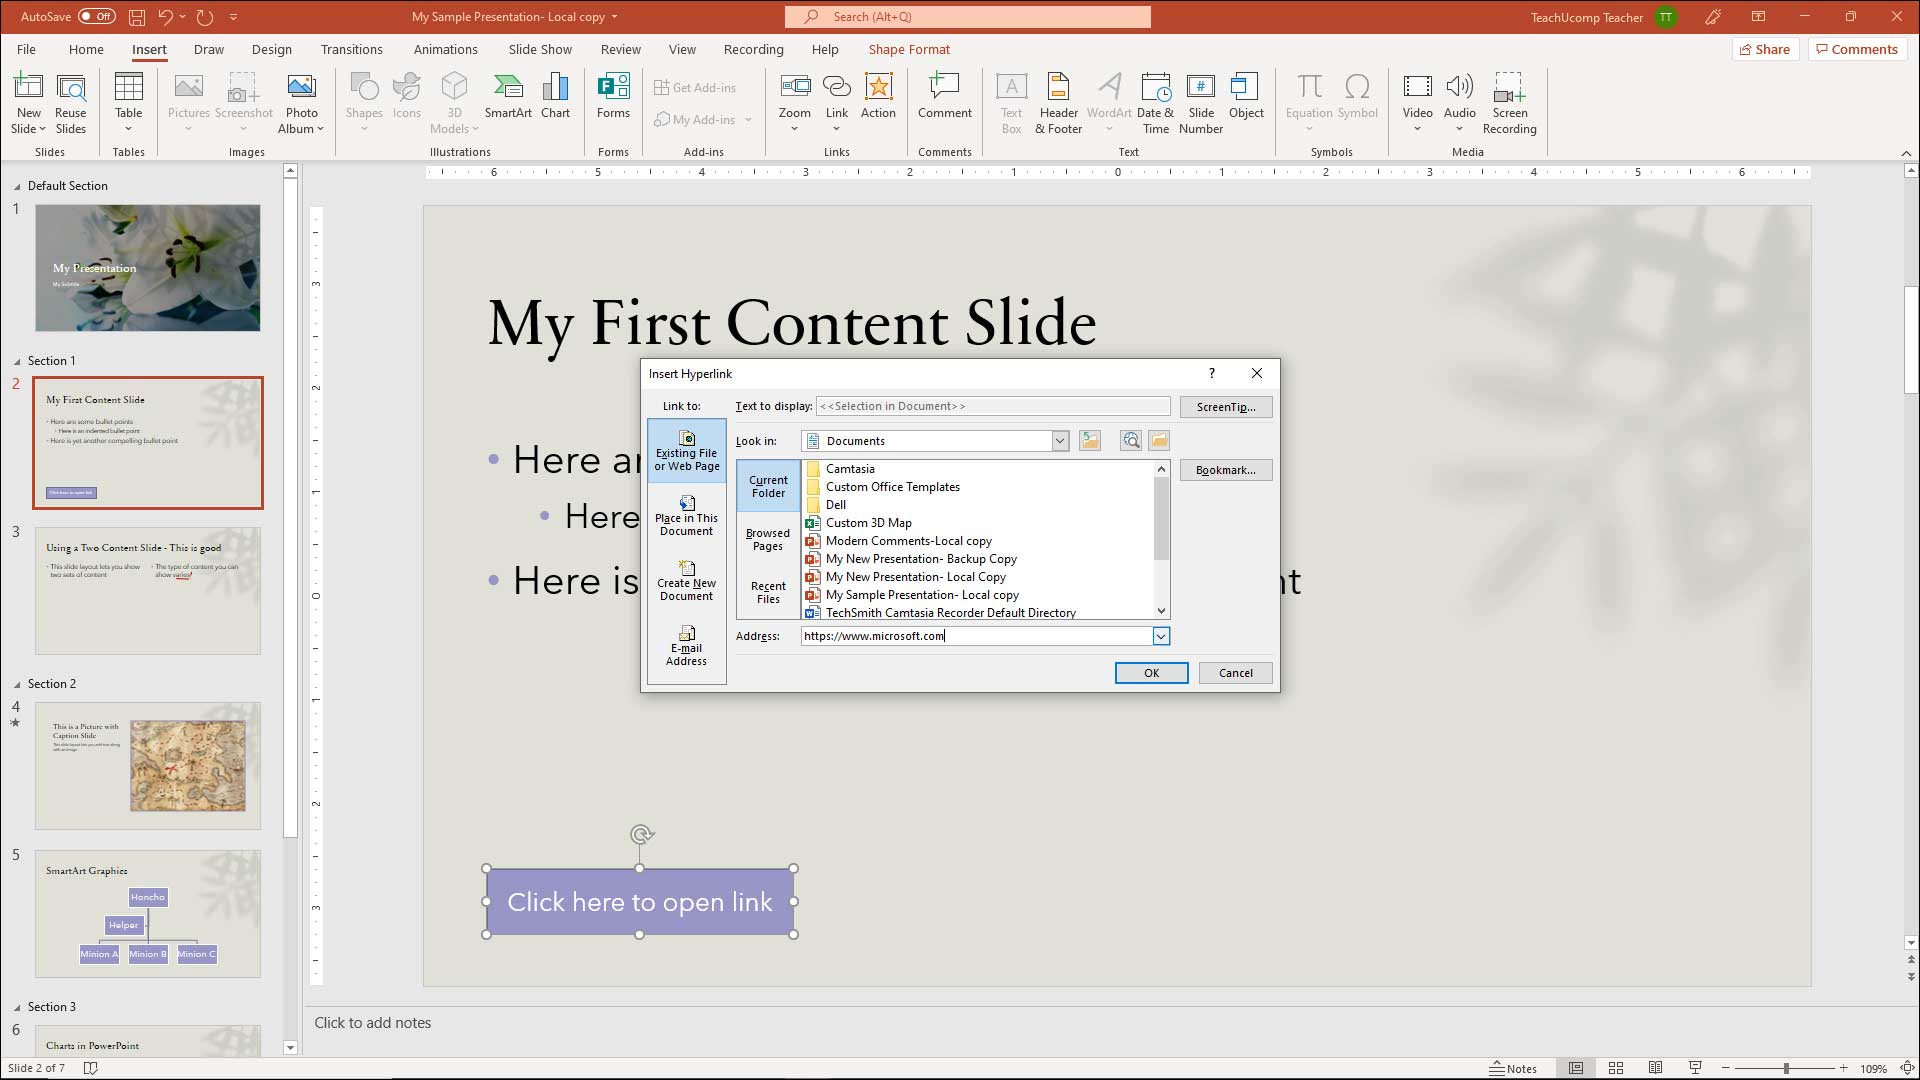Scroll down in file browser list
1920x1080 pixels.
point(1160,611)
